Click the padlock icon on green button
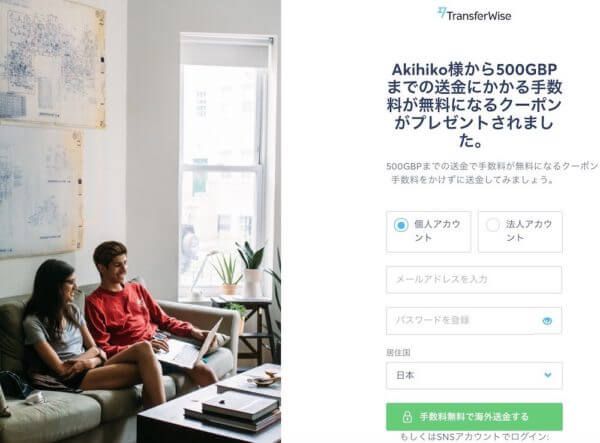This screenshot has height=443, width=600. pos(407,417)
